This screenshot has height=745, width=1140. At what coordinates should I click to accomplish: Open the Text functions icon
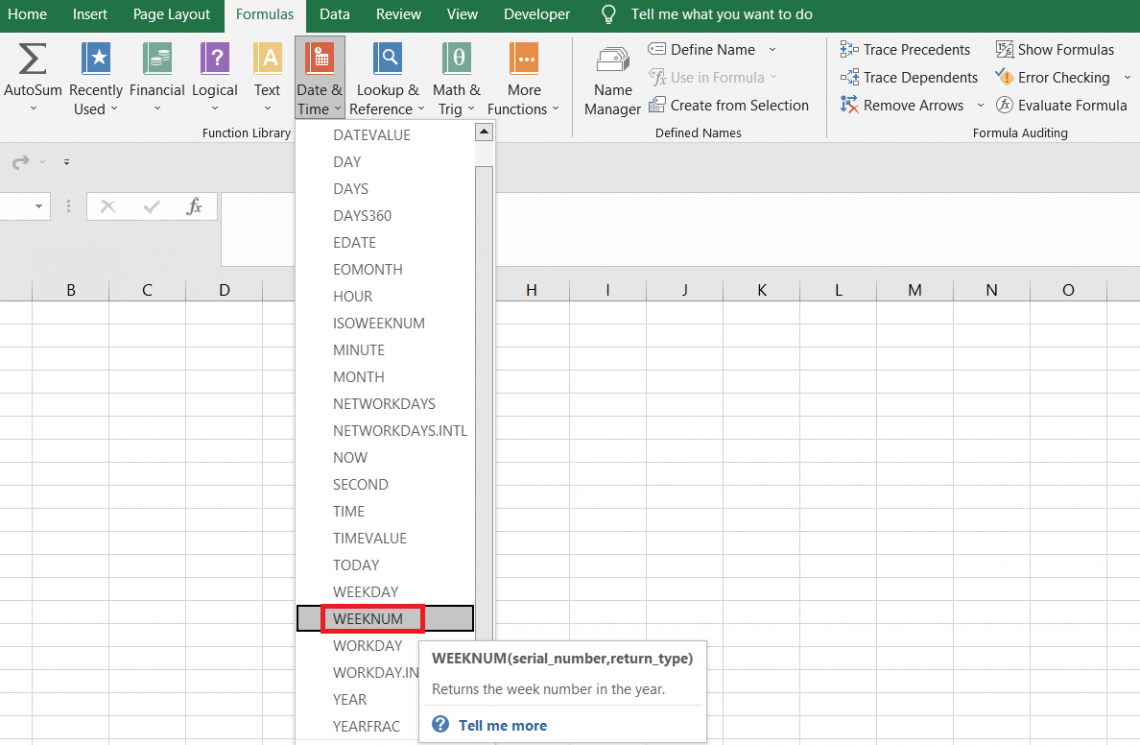click(x=267, y=60)
